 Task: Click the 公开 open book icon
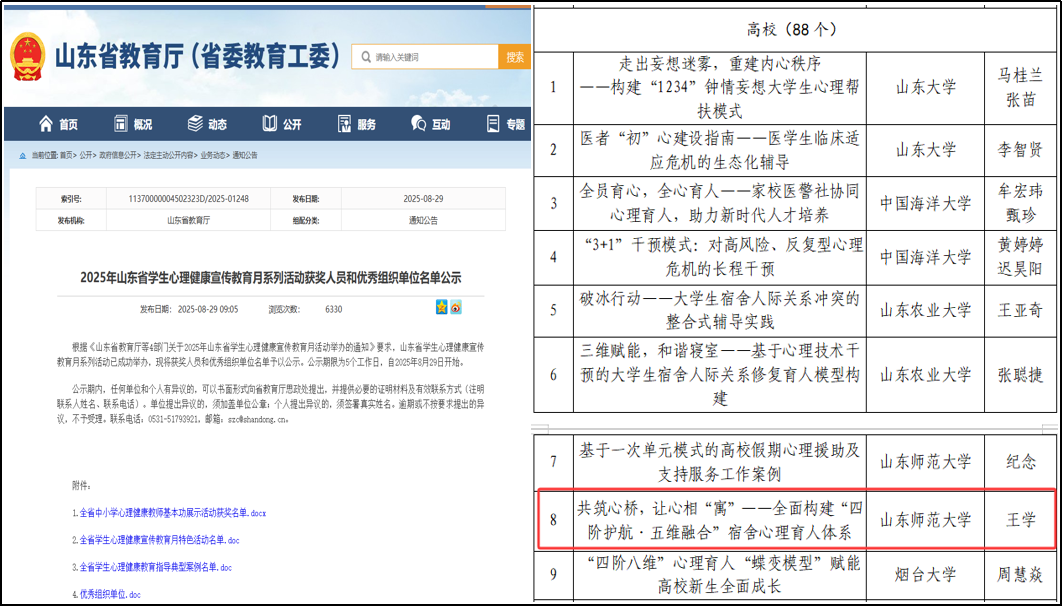pyautogui.click(x=270, y=124)
